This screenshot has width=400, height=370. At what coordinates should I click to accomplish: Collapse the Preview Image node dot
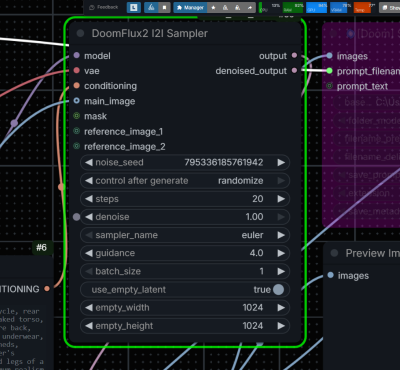click(x=334, y=253)
